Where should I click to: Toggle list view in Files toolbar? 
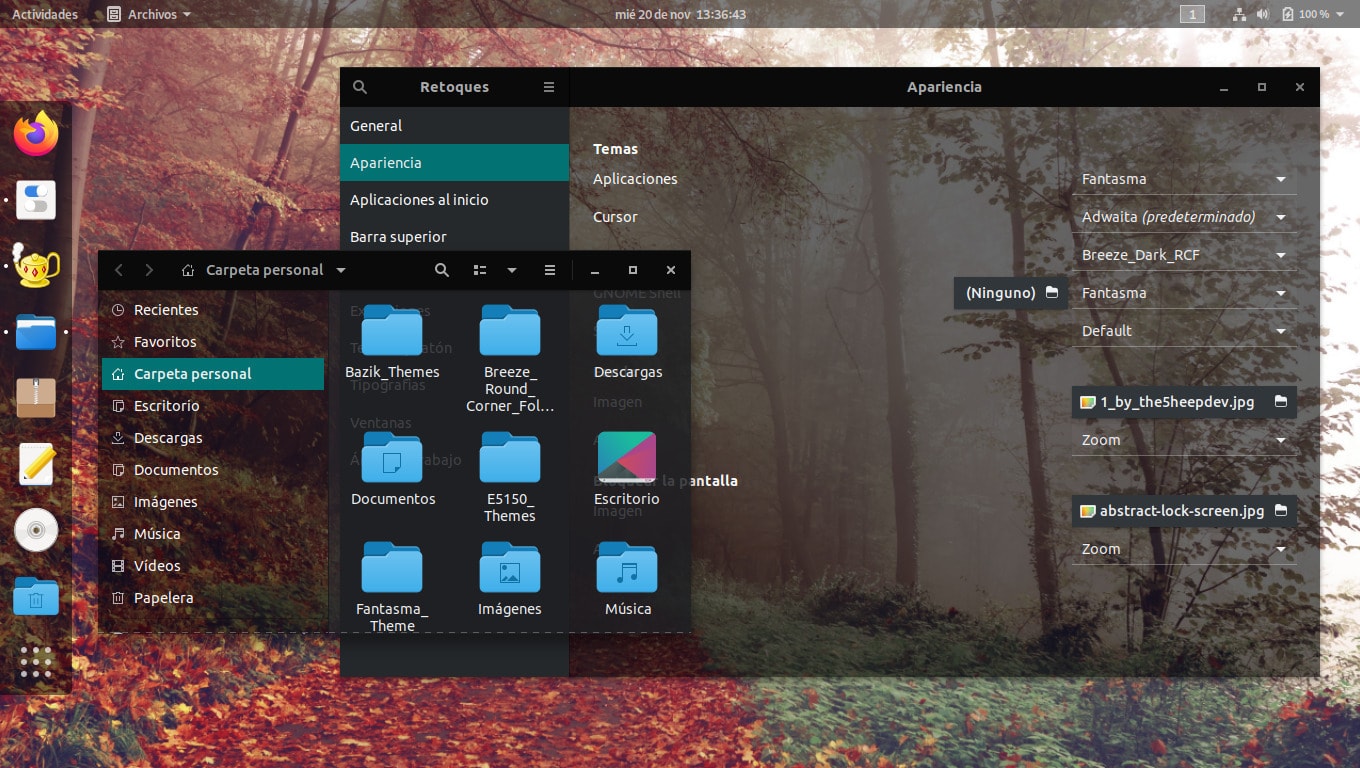coord(480,270)
